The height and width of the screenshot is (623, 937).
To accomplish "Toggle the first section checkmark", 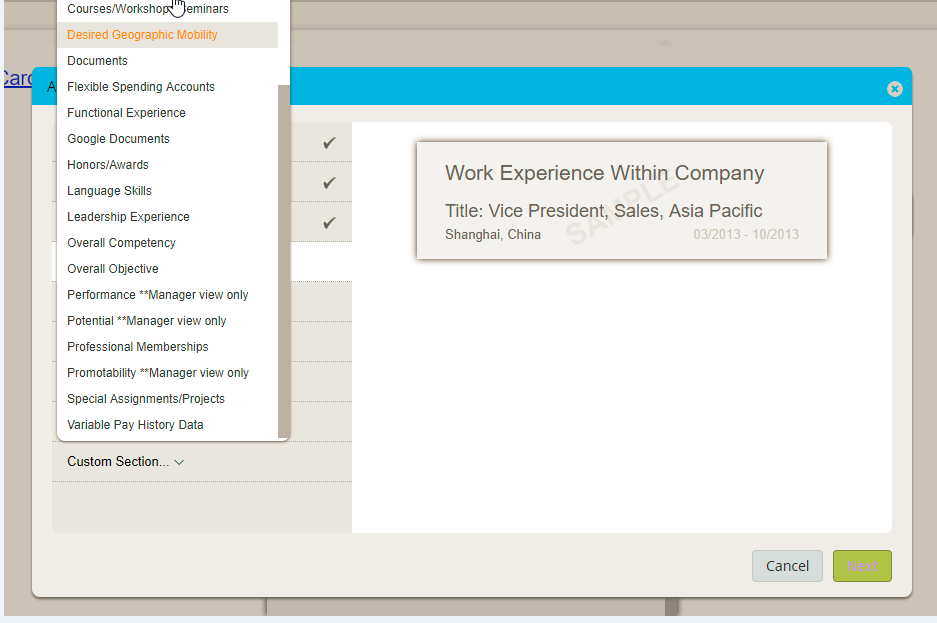I will pyautogui.click(x=329, y=143).
